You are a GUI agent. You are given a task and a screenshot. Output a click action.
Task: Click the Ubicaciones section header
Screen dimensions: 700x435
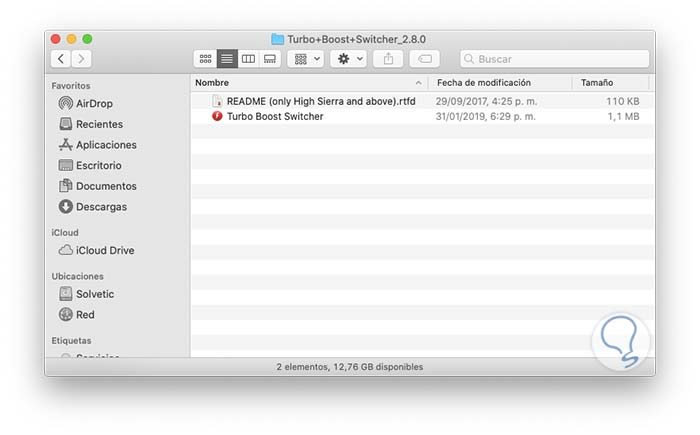pyautogui.click(x=77, y=276)
